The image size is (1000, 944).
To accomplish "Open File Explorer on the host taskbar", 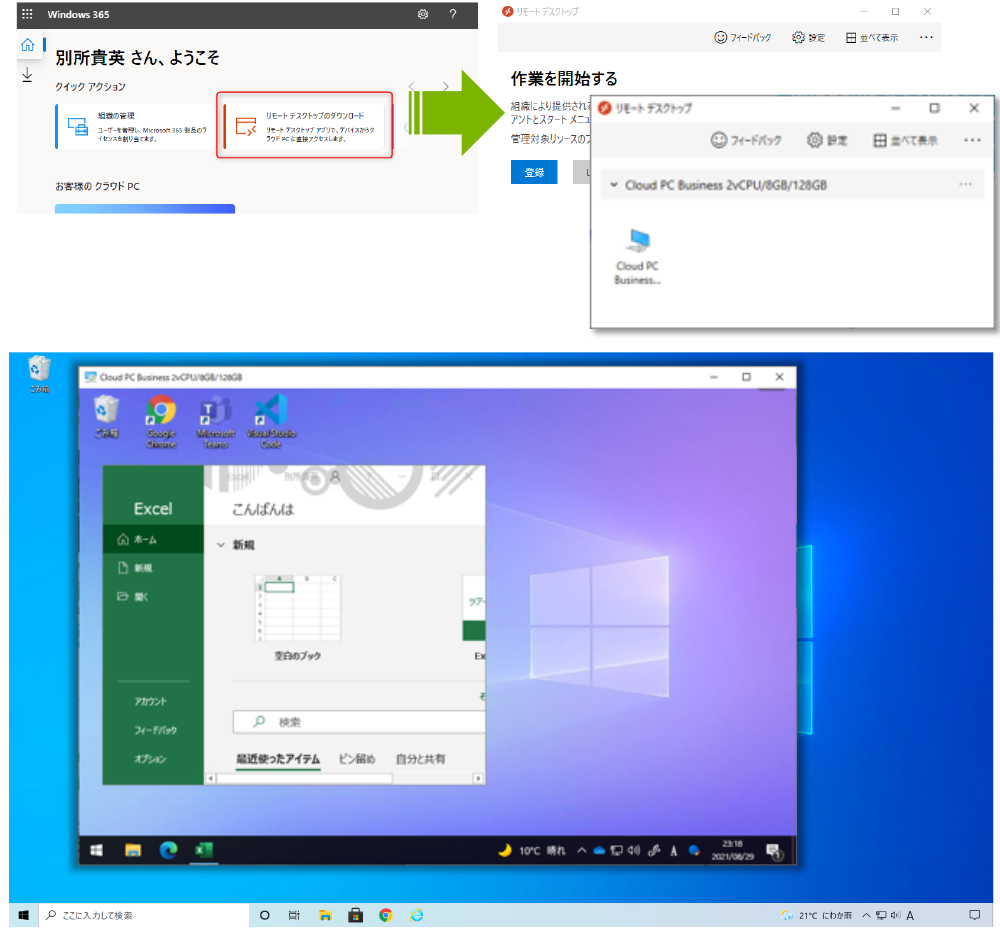I will [x=325, y=915].
